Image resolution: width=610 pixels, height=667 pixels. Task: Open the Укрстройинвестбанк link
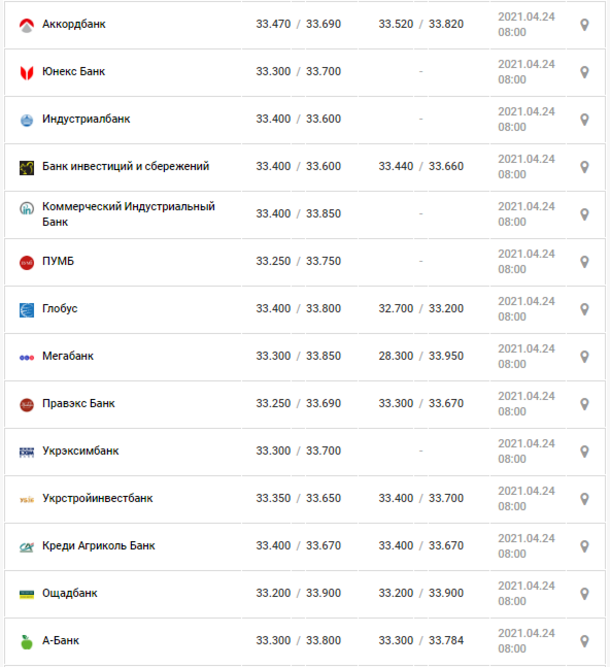point(97,498)
